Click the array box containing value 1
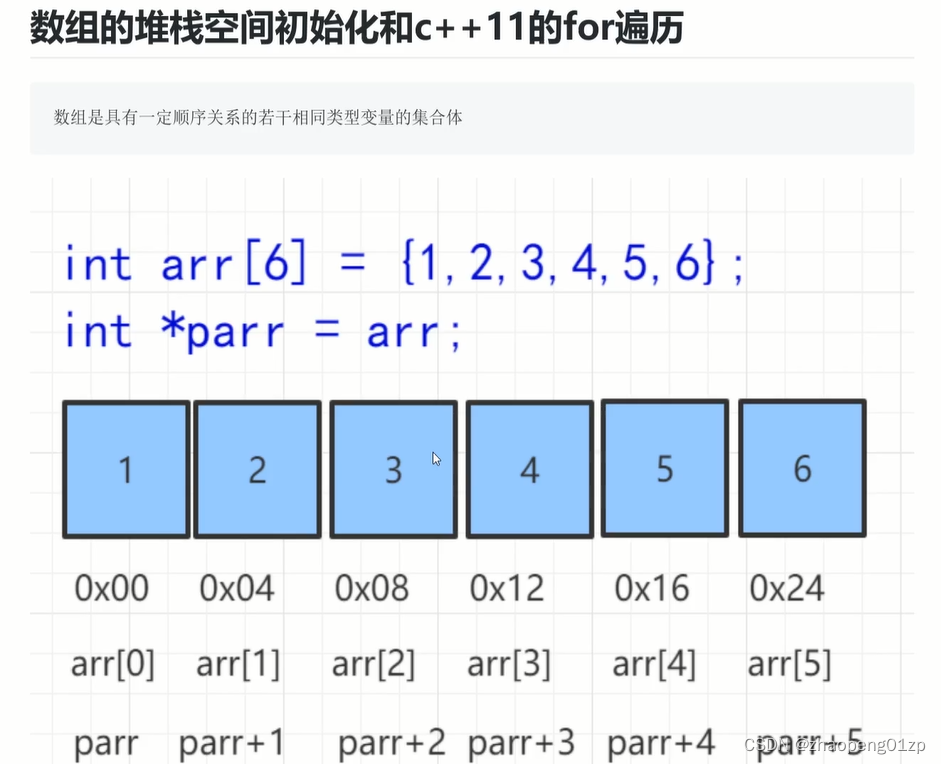 click(x=125, y=468)
